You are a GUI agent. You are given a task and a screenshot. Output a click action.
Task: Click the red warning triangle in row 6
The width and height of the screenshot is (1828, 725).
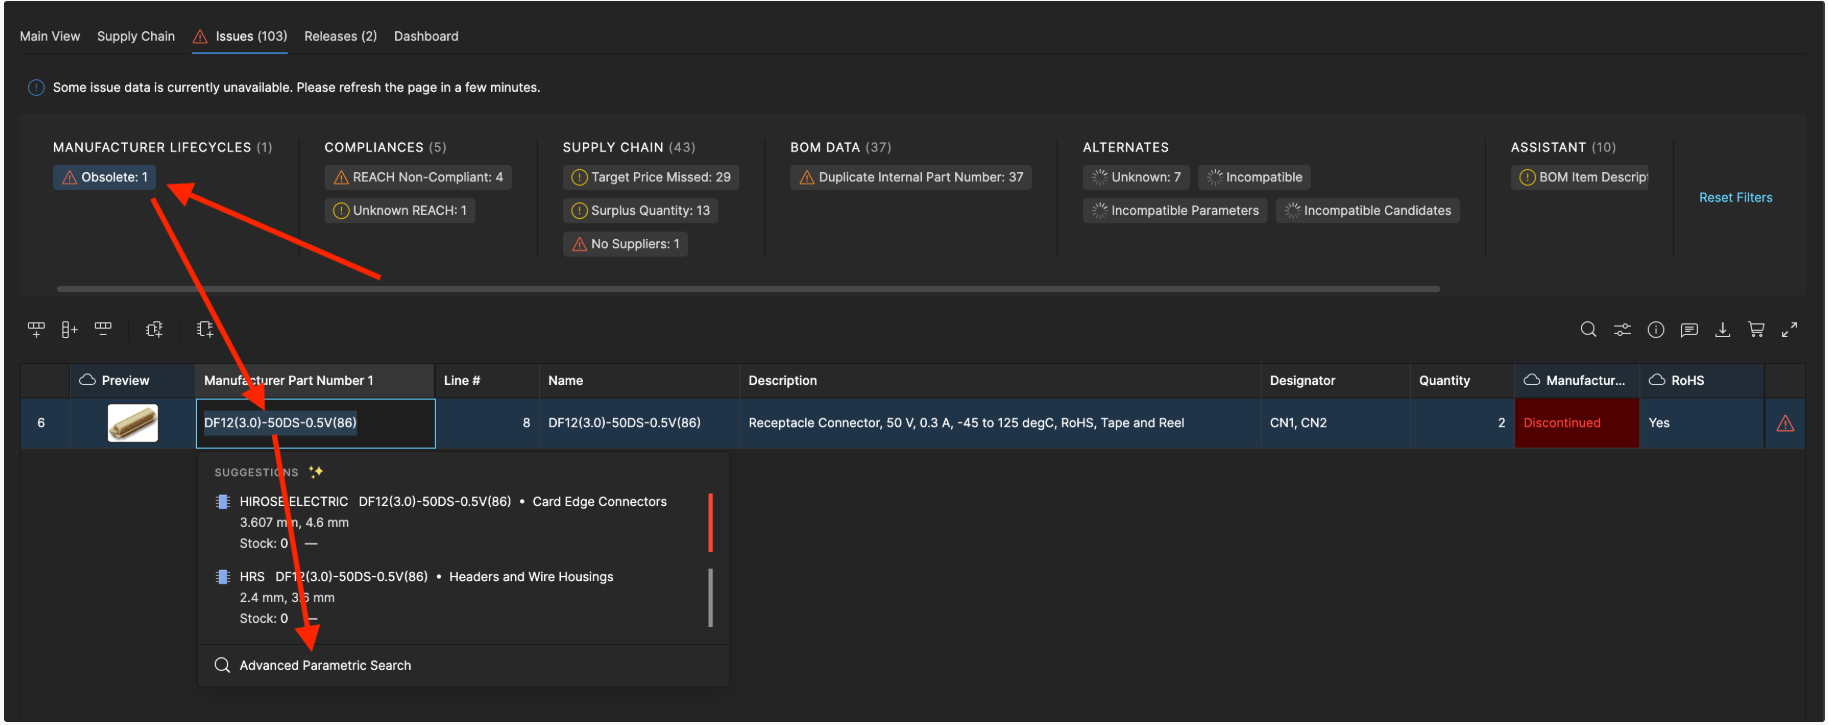(1785, 423)
